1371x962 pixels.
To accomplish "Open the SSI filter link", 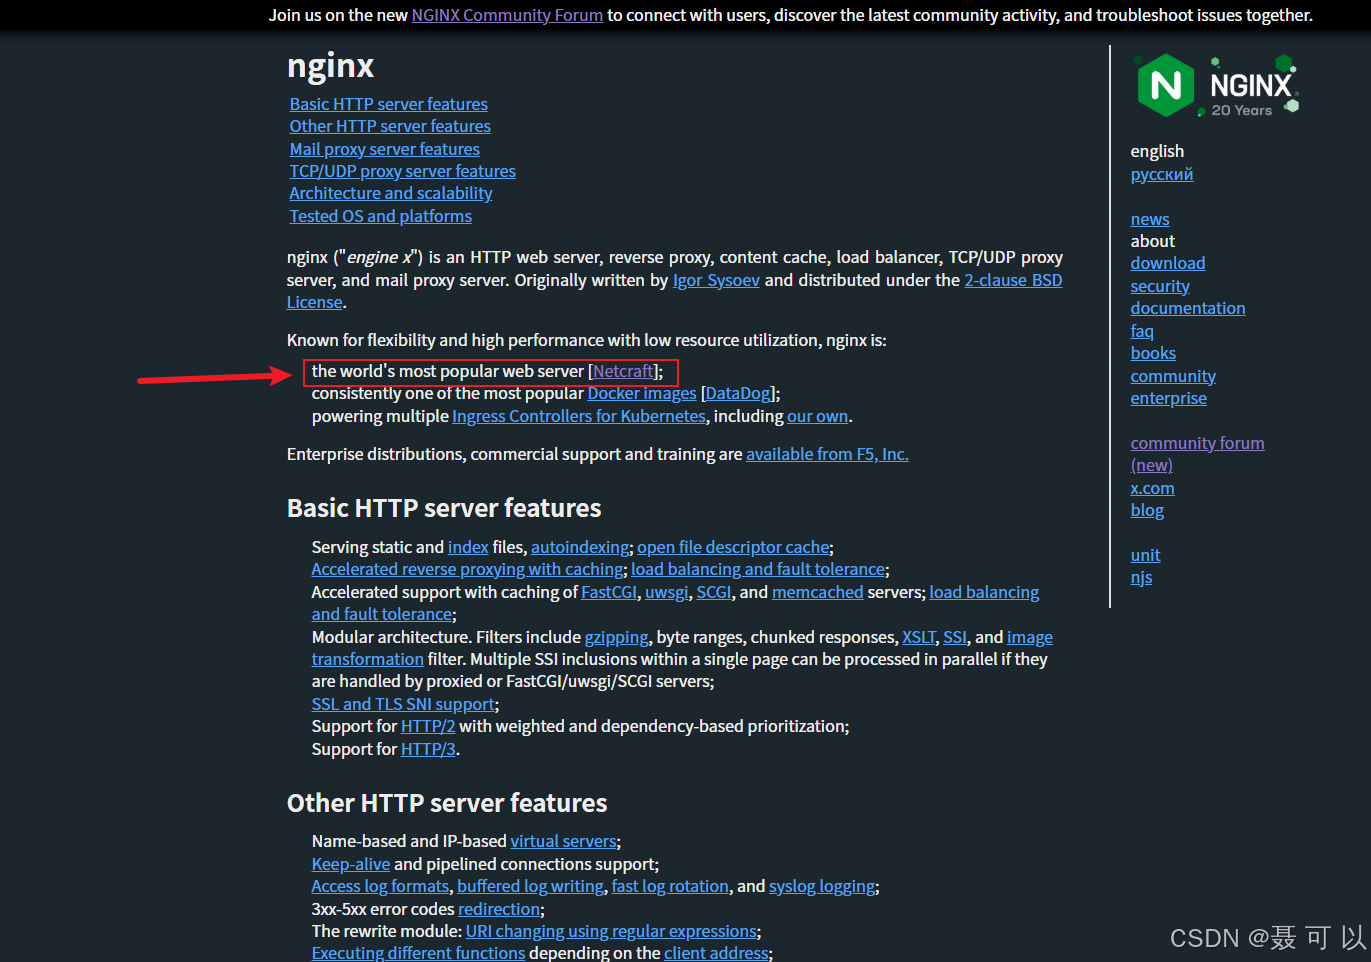I will point(955,637).
